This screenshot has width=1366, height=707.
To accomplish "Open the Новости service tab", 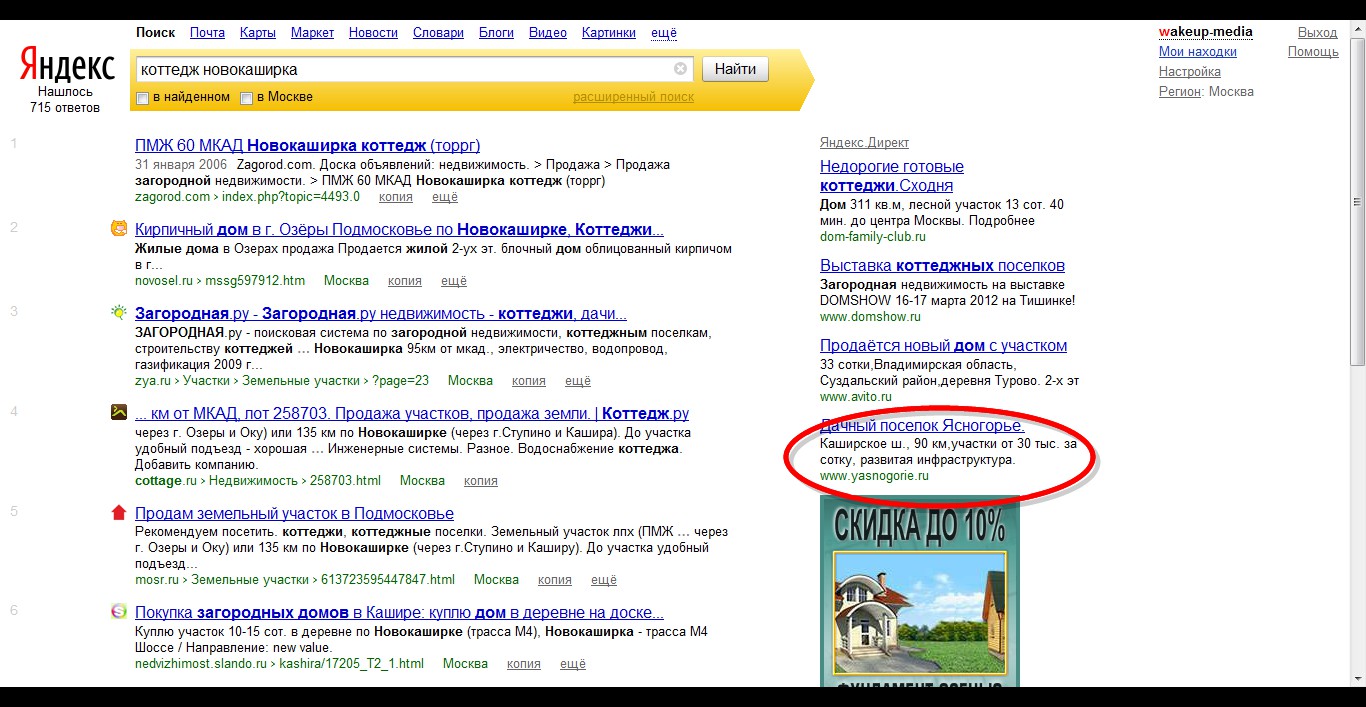I will point(373,32).
